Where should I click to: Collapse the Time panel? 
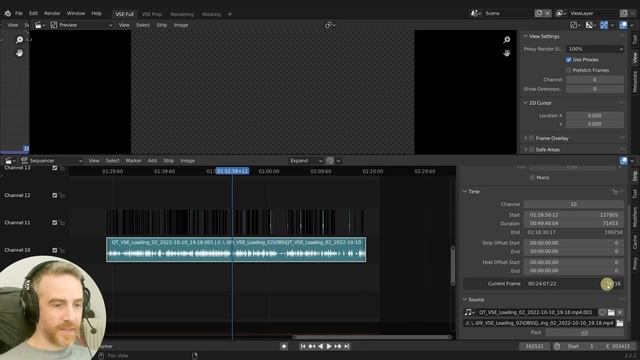click(464, 191)
